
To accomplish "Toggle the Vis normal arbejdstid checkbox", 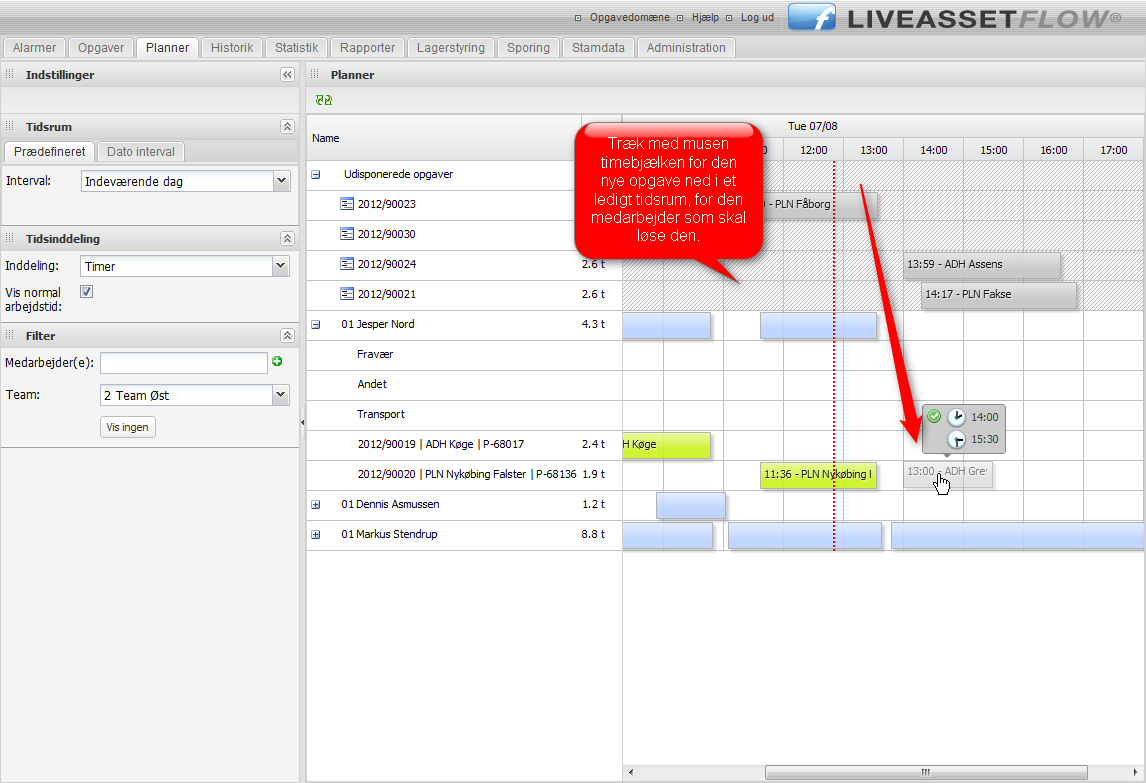I will [86, 292].
